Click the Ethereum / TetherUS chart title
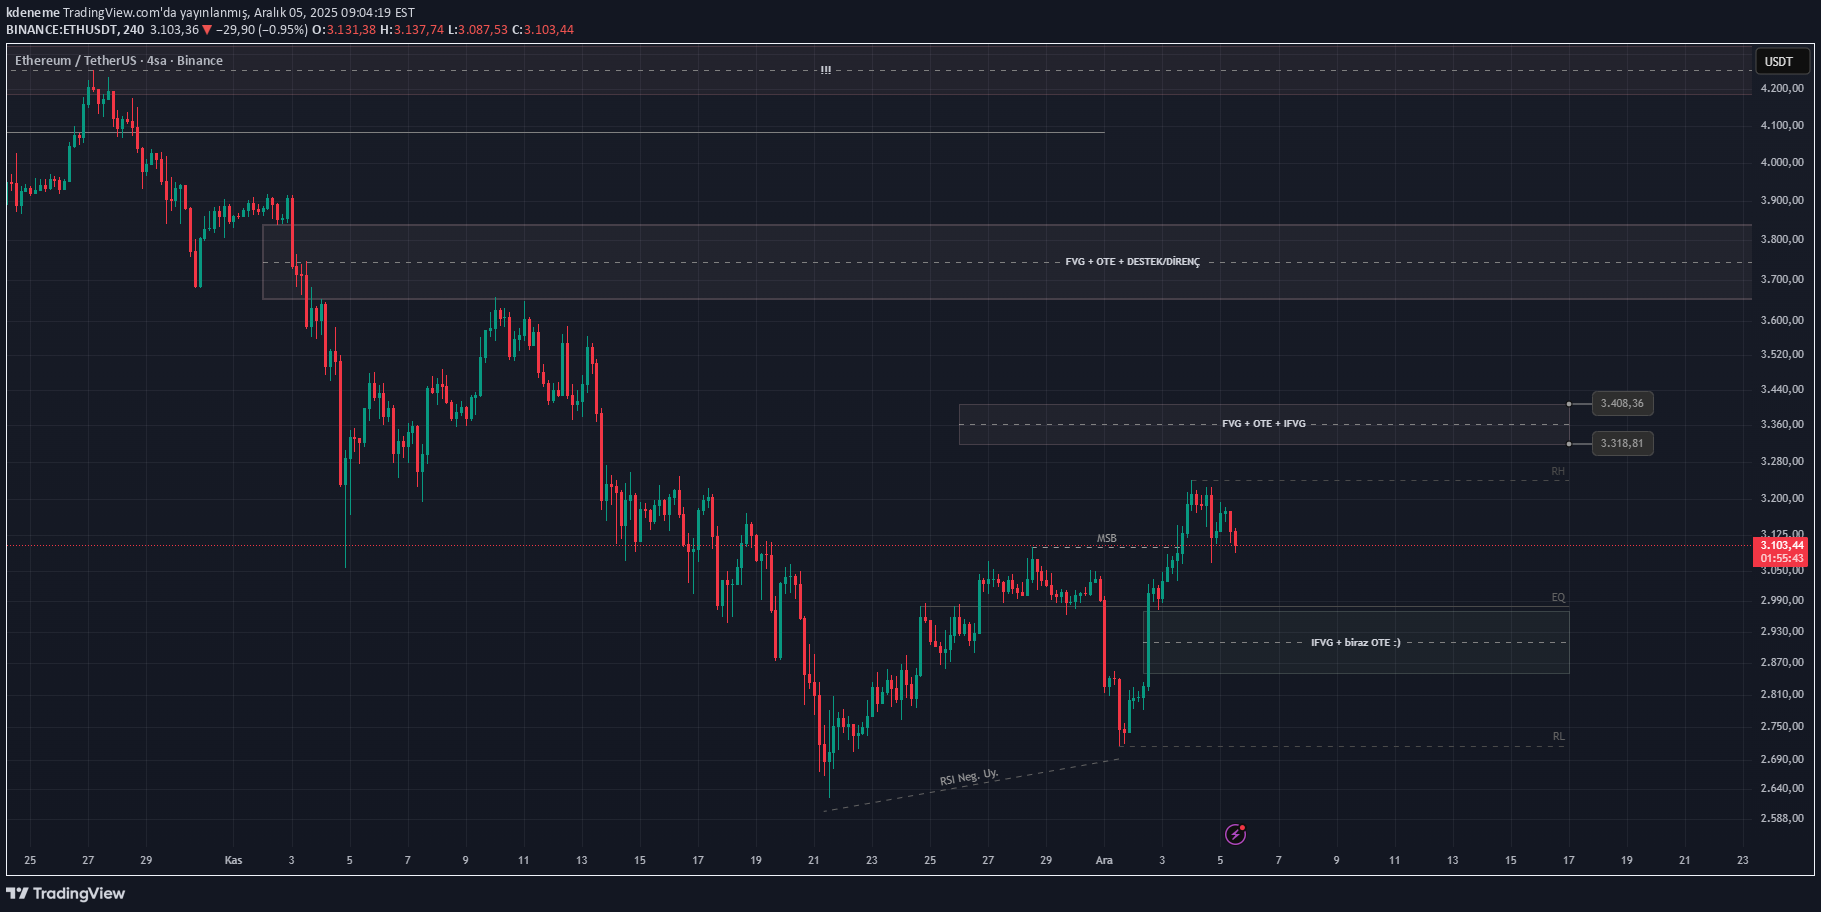1821x912 pixels. pos(118,61)
